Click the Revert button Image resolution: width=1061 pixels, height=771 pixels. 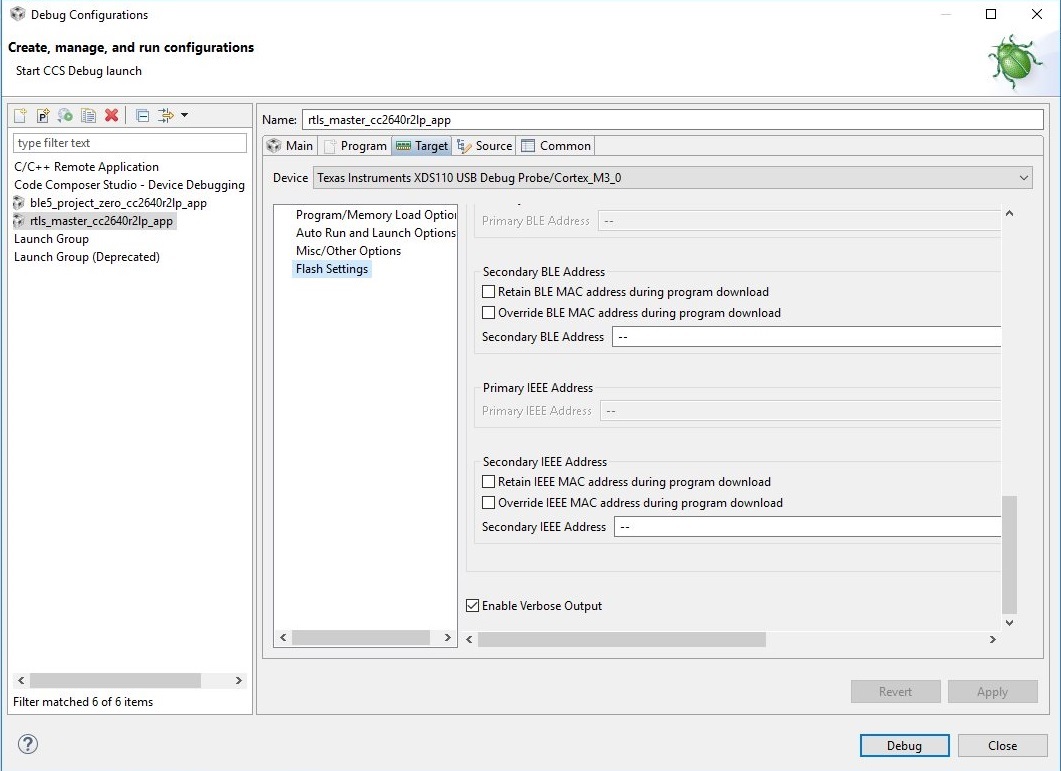[895, 692]
